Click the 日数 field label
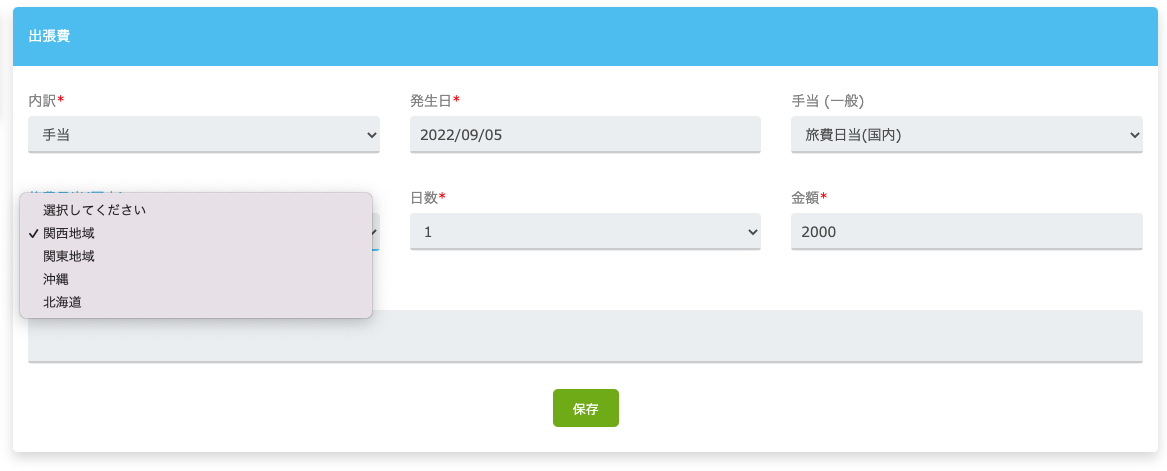 coord(428,197)
